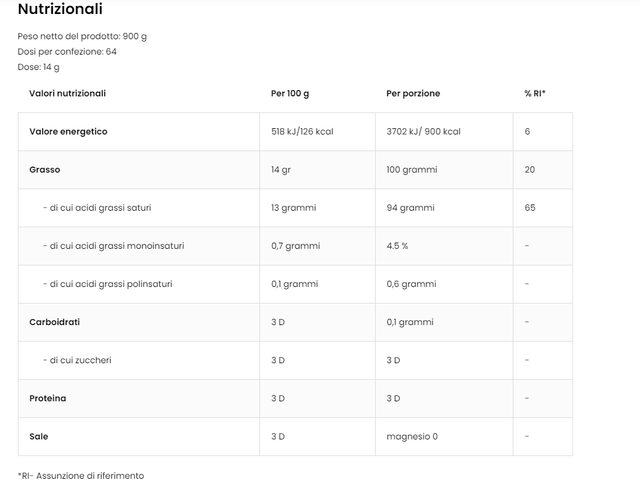
Task: Click the Dosi per confezione: 64 text
Action: 67,52
